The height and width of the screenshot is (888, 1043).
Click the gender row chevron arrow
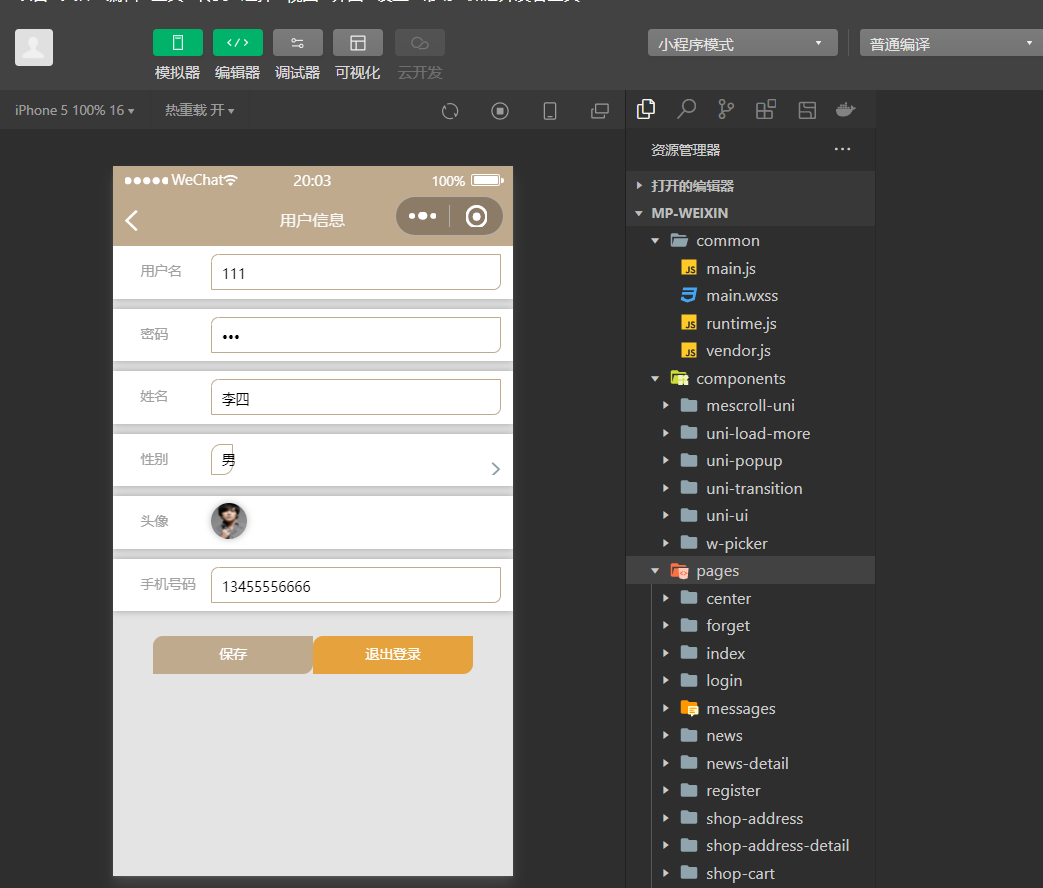pyautogui.click(x=496, y=469)
